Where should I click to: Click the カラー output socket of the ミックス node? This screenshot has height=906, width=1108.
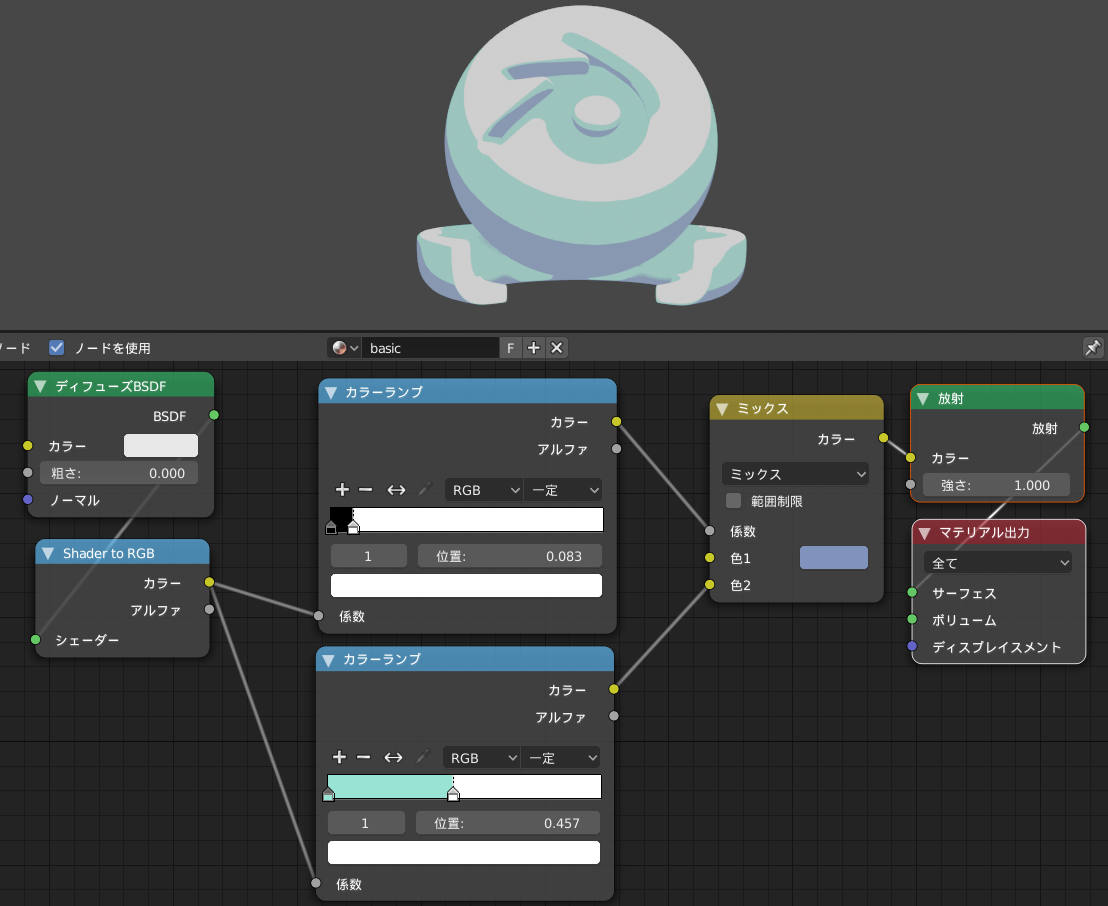point(883,438)
